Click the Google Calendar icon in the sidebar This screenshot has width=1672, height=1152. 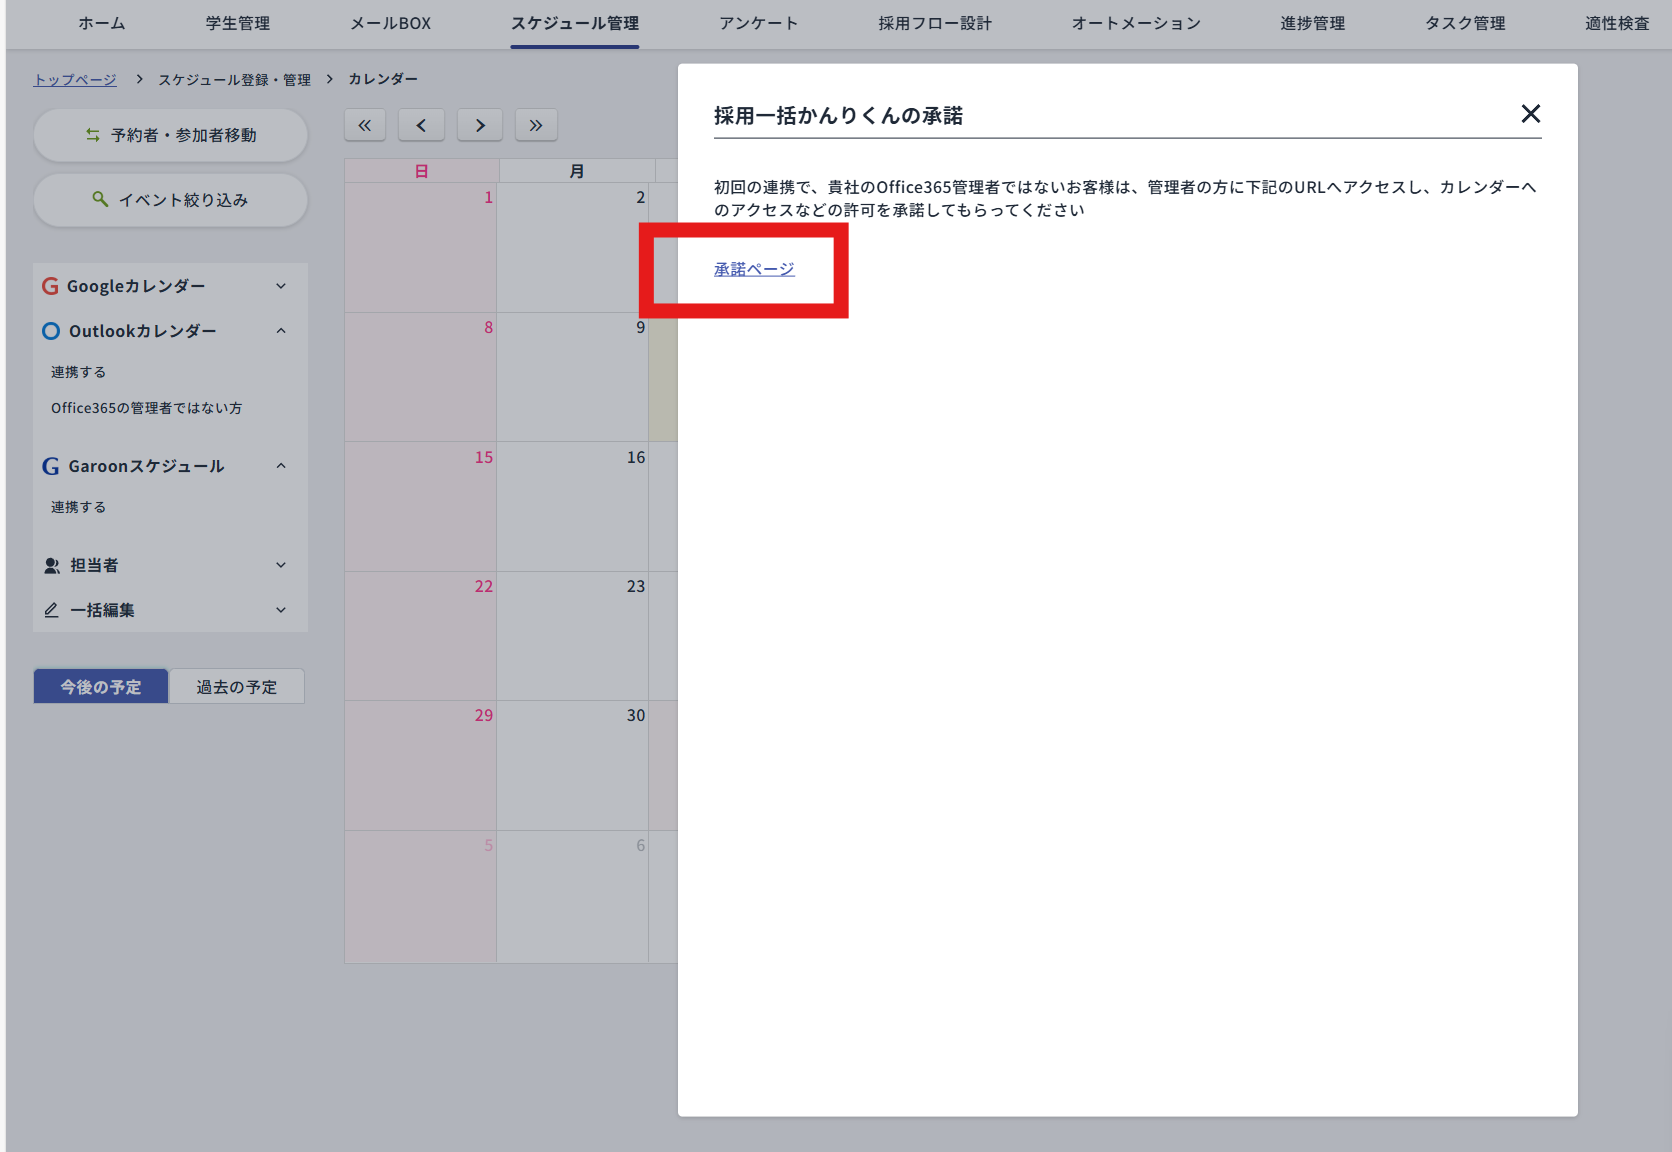tap(50, 286)
